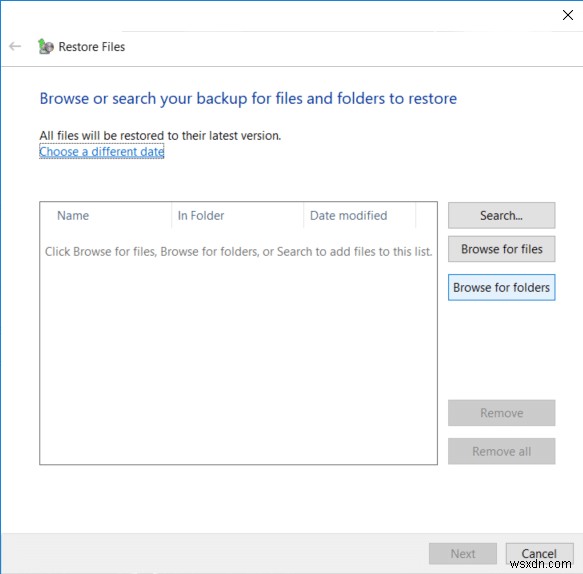Click Browse for folders button
This screenshot has height=574, width=583.
[x=501, y=287]
